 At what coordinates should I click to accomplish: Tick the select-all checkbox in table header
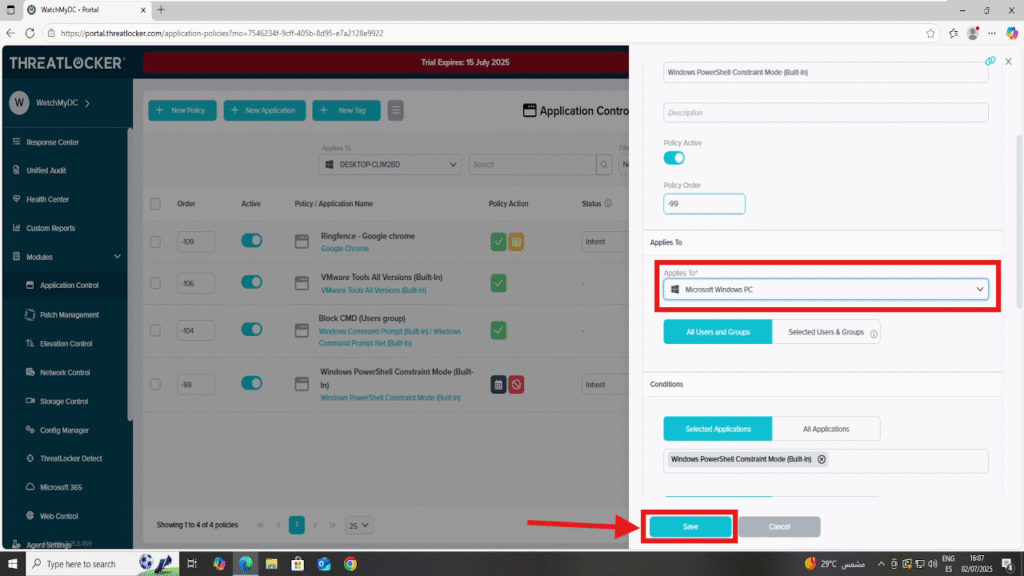coord(155,204)
